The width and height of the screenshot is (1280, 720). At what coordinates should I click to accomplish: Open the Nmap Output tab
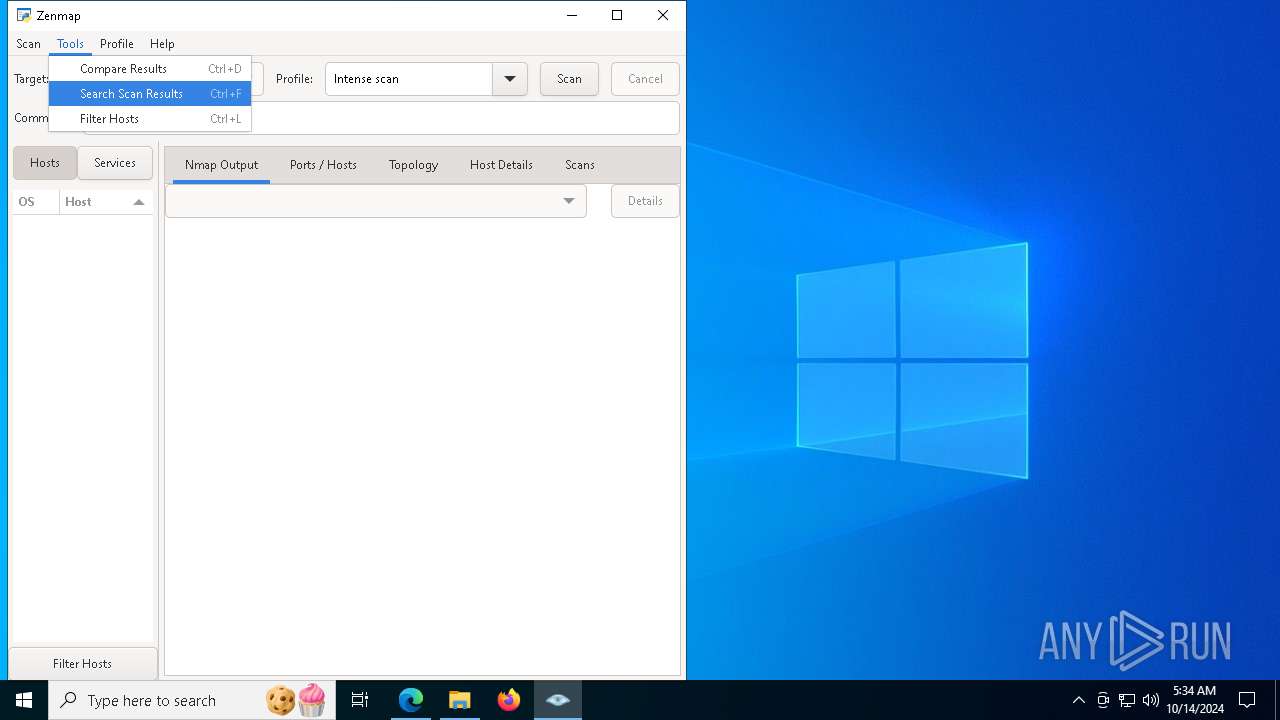(x=221, y=165)
